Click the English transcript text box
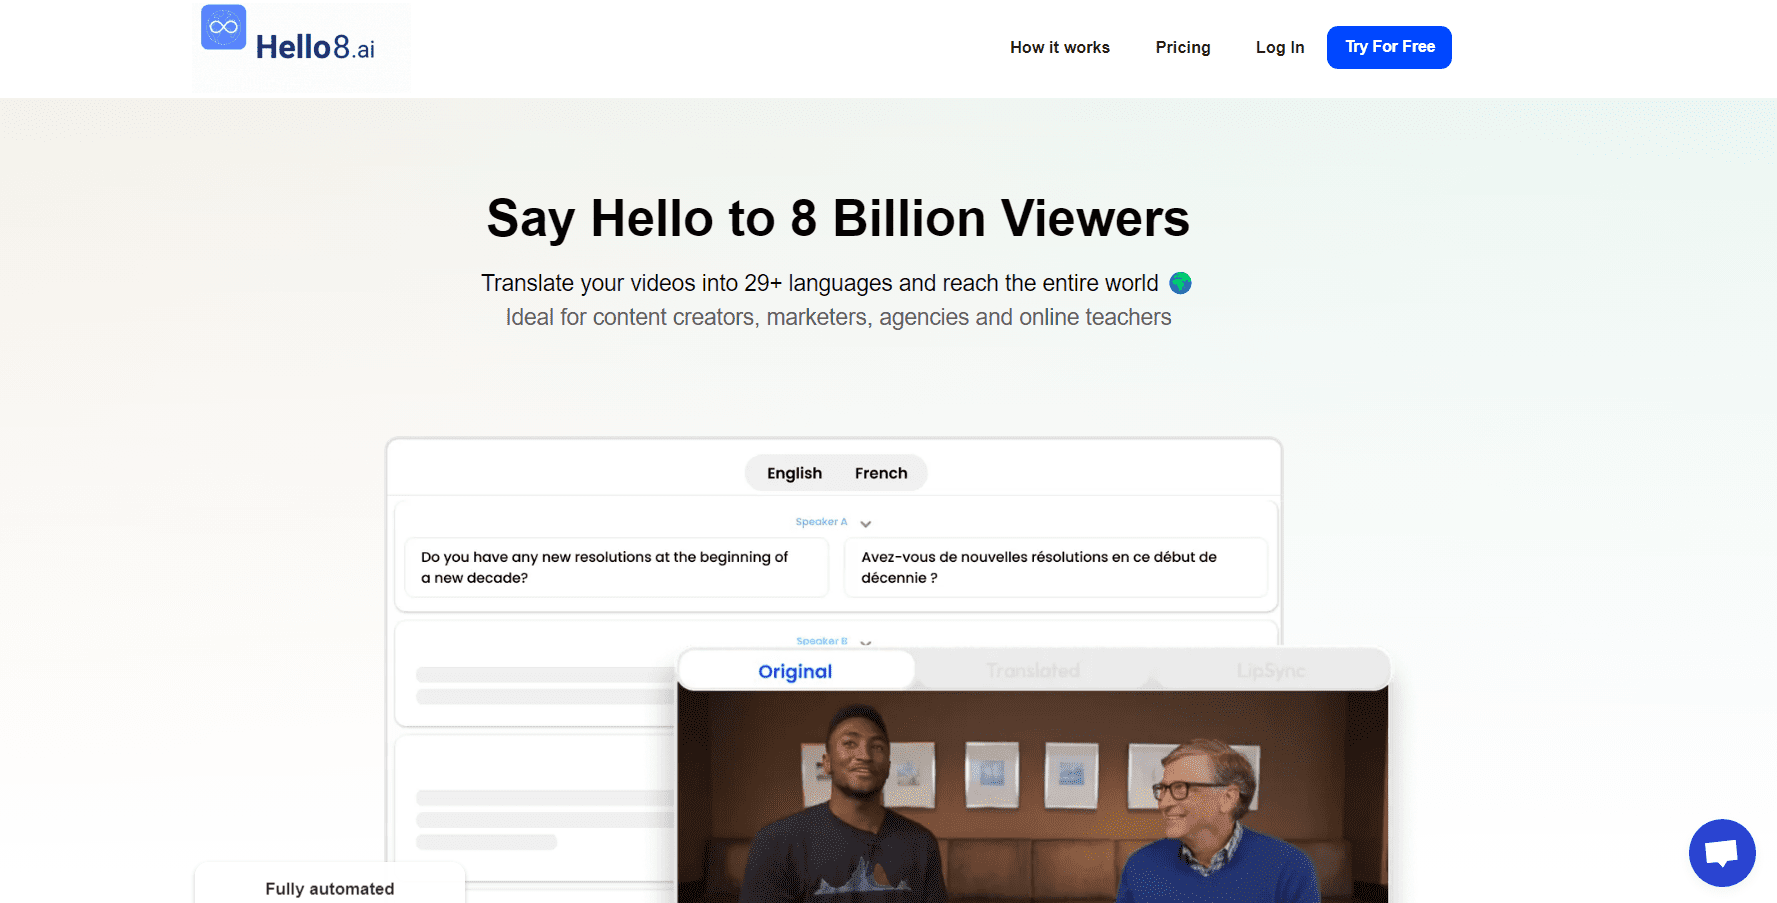The width and height of the screenshot is (1777, 903). coord(616,567)
